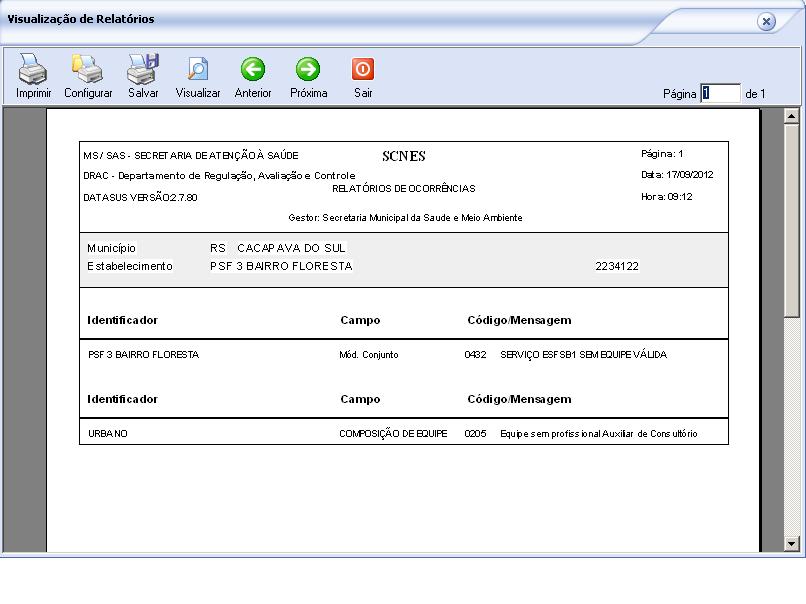Click the scrollbar up arrow
806x604 pixels.
[x=792, y=116]
